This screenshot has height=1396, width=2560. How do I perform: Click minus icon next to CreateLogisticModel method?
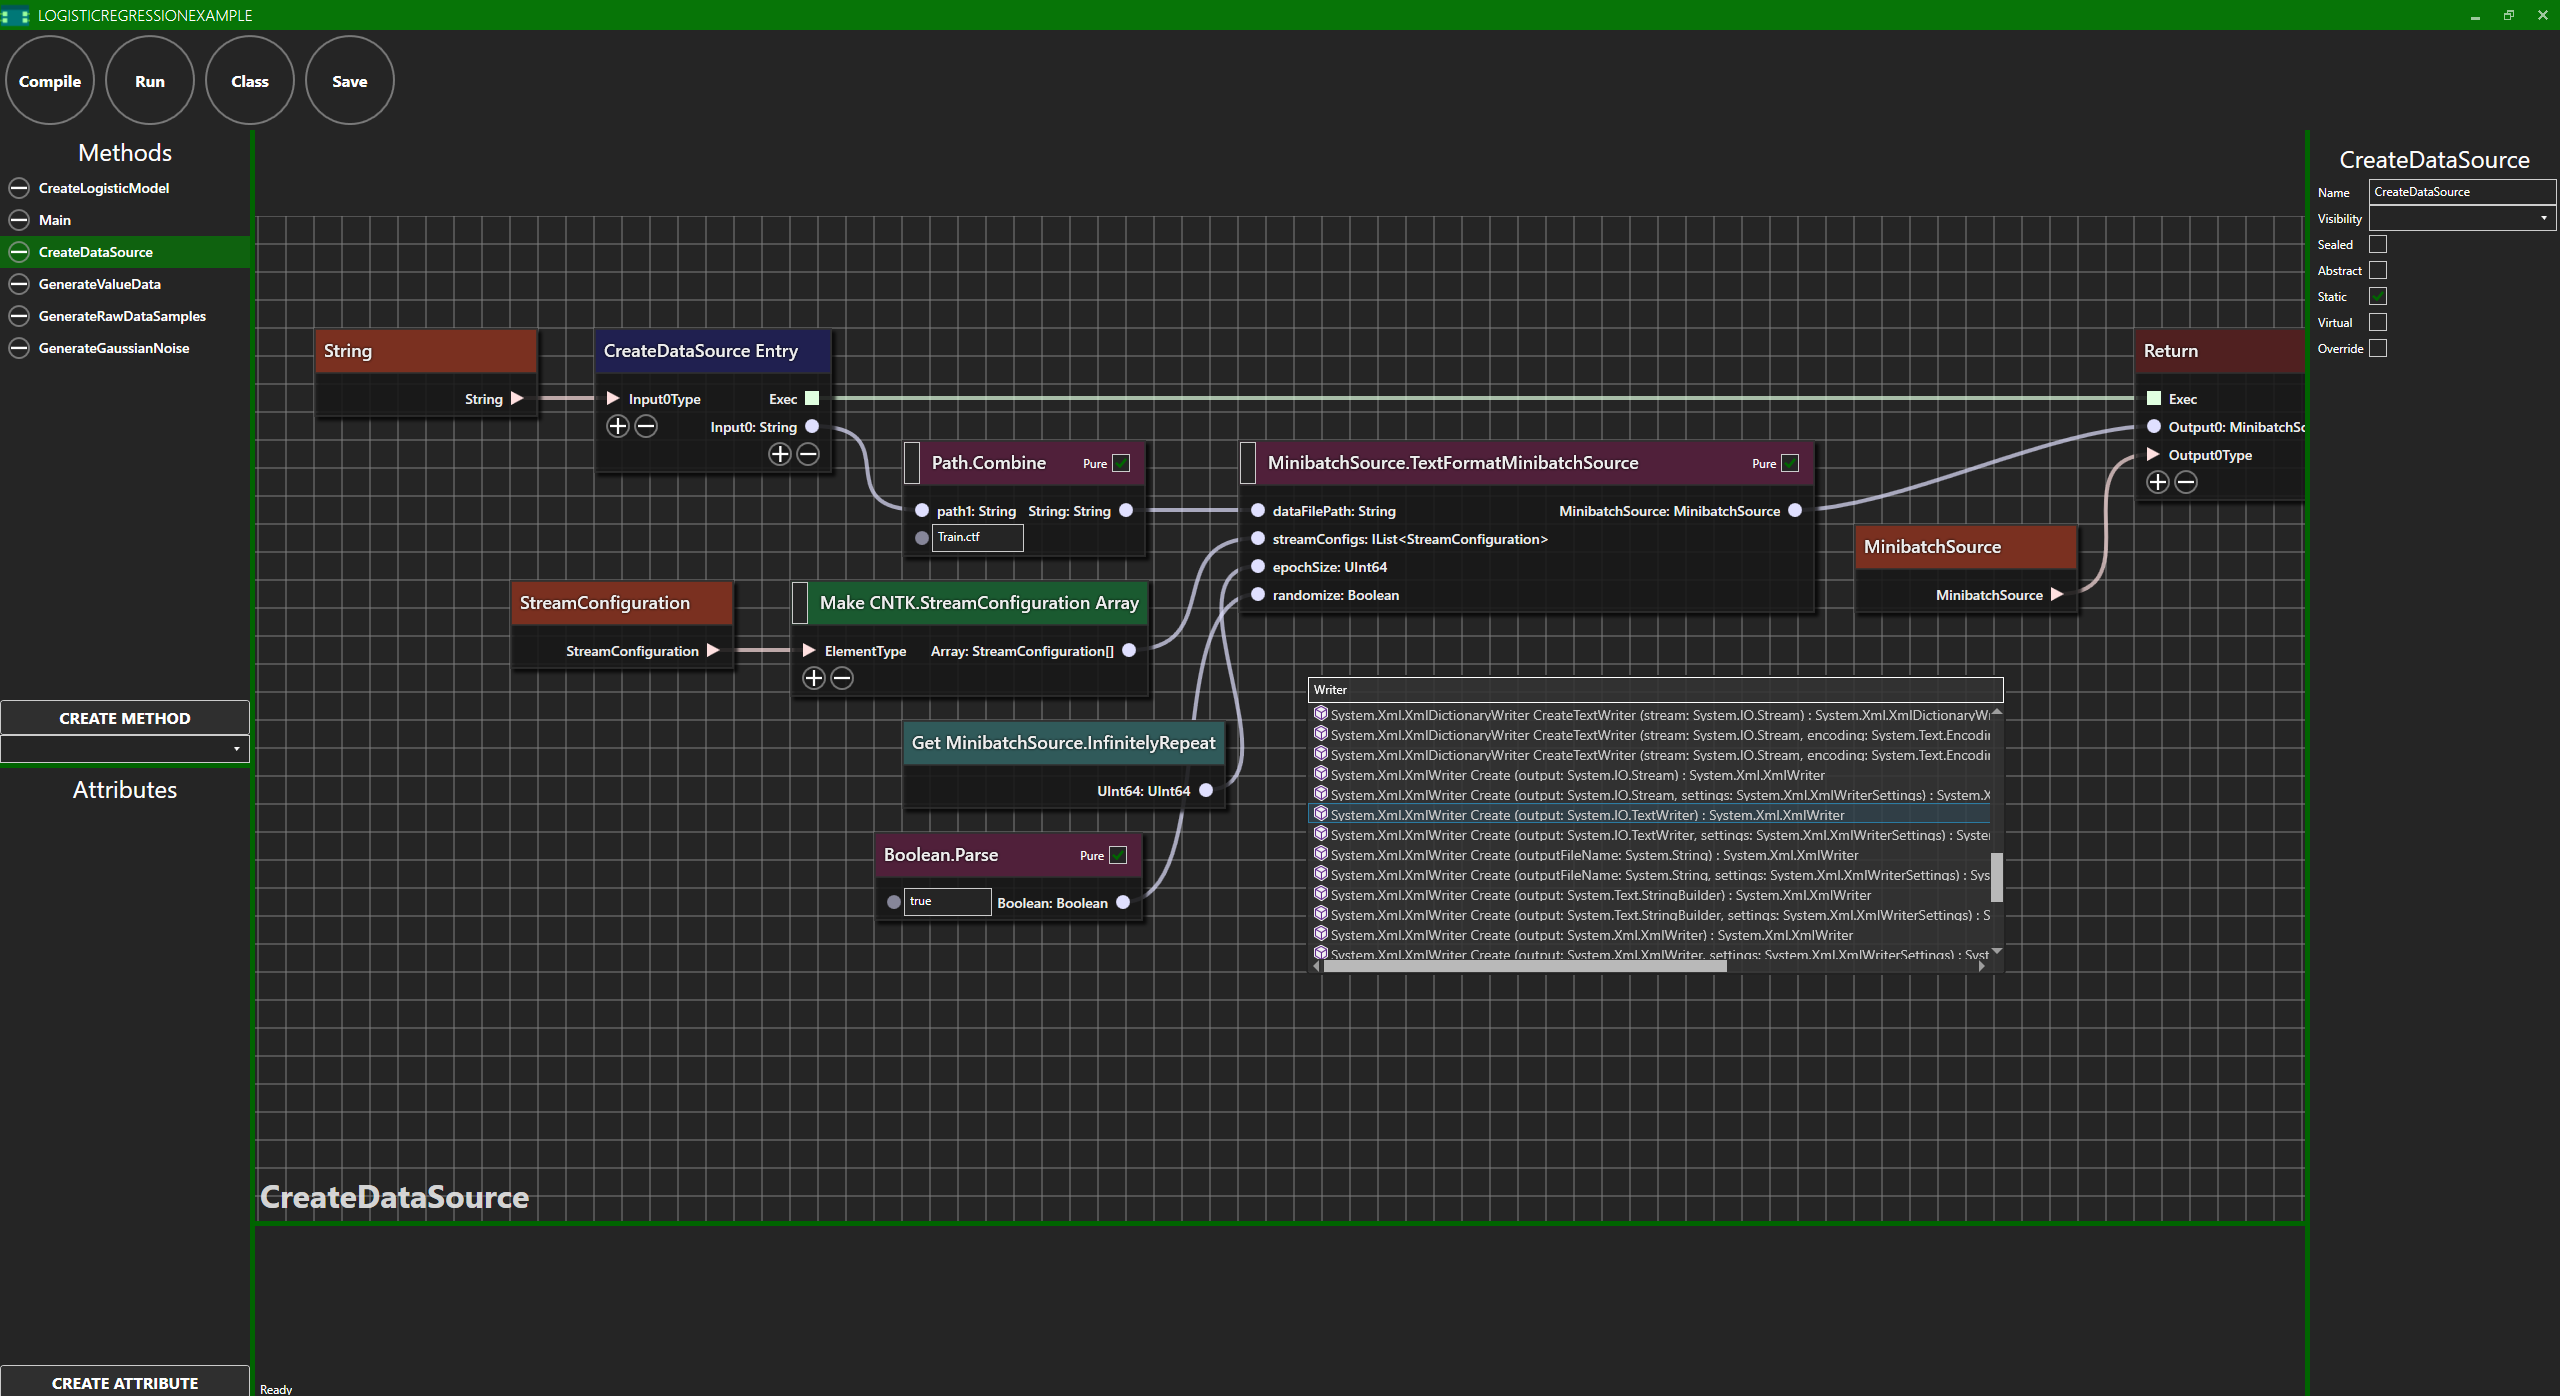(x=19, y=188)
